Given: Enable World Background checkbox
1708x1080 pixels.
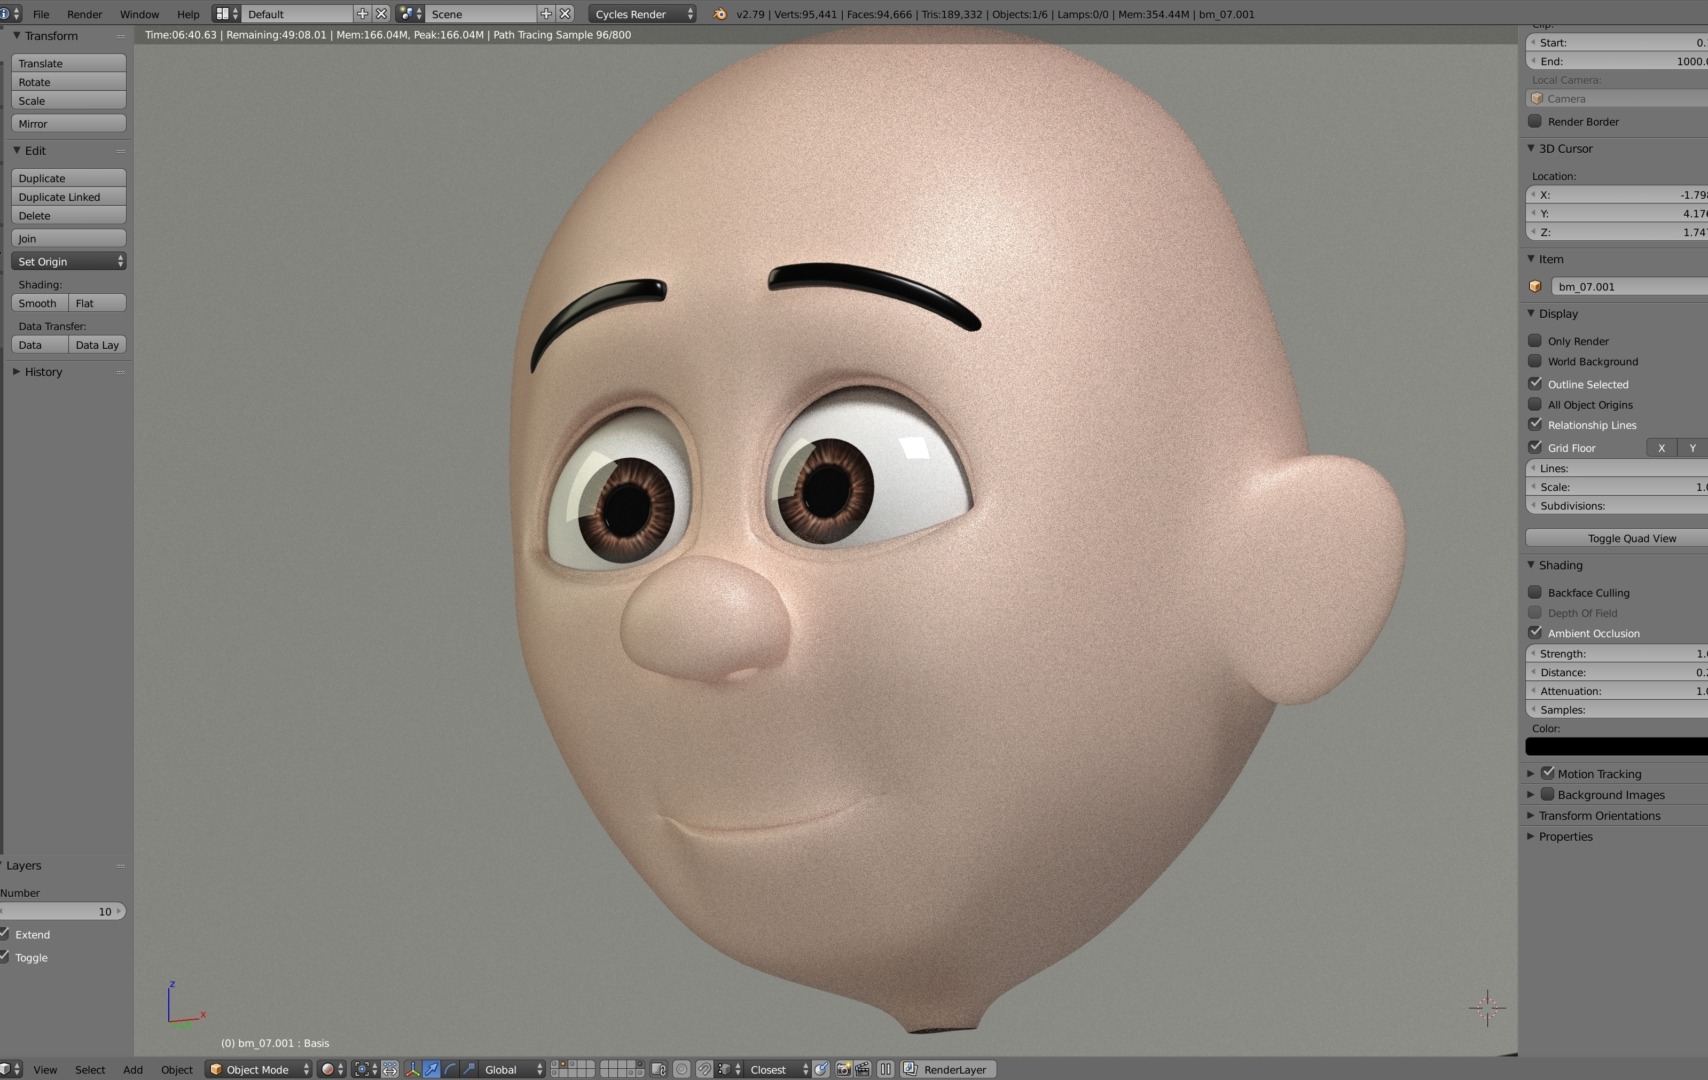Looking at the screenshot, I should pyautogui.click(x=1535, y=361).
